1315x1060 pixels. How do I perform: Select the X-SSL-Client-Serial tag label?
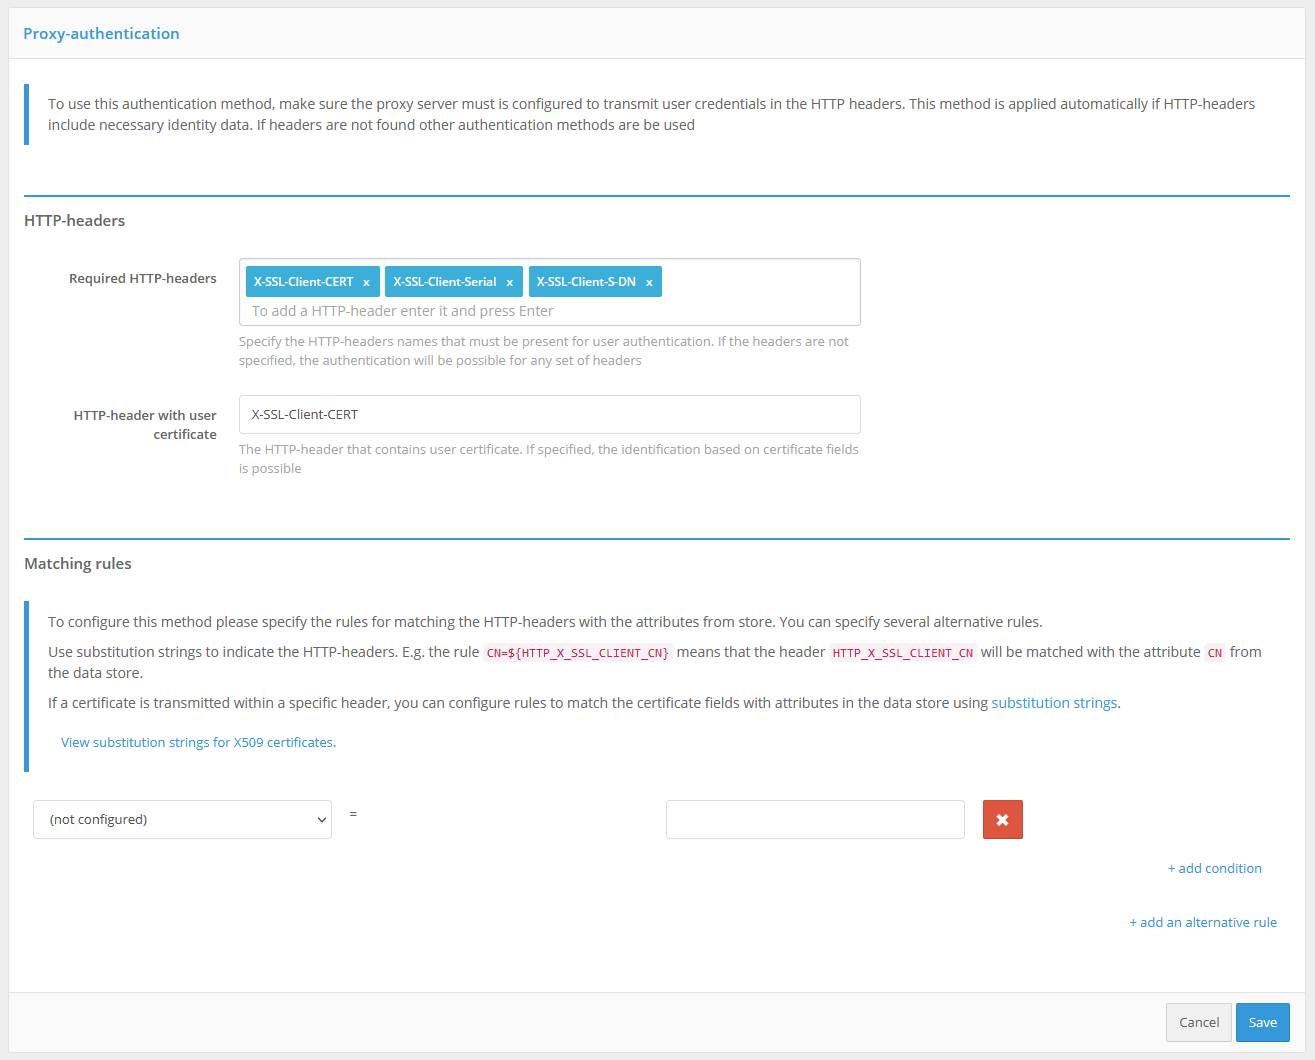[x=444, y=282]
